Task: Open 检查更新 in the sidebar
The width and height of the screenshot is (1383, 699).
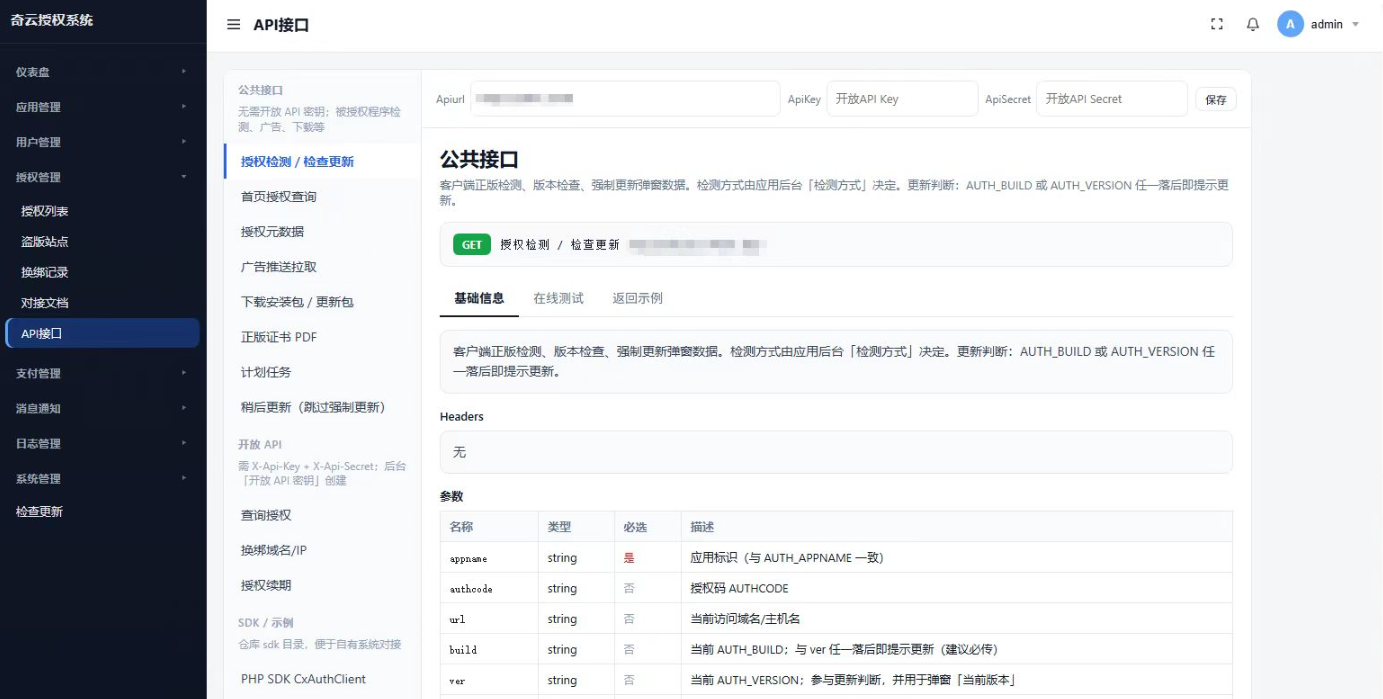Action: pyautogui.click(x=103, y=511)
